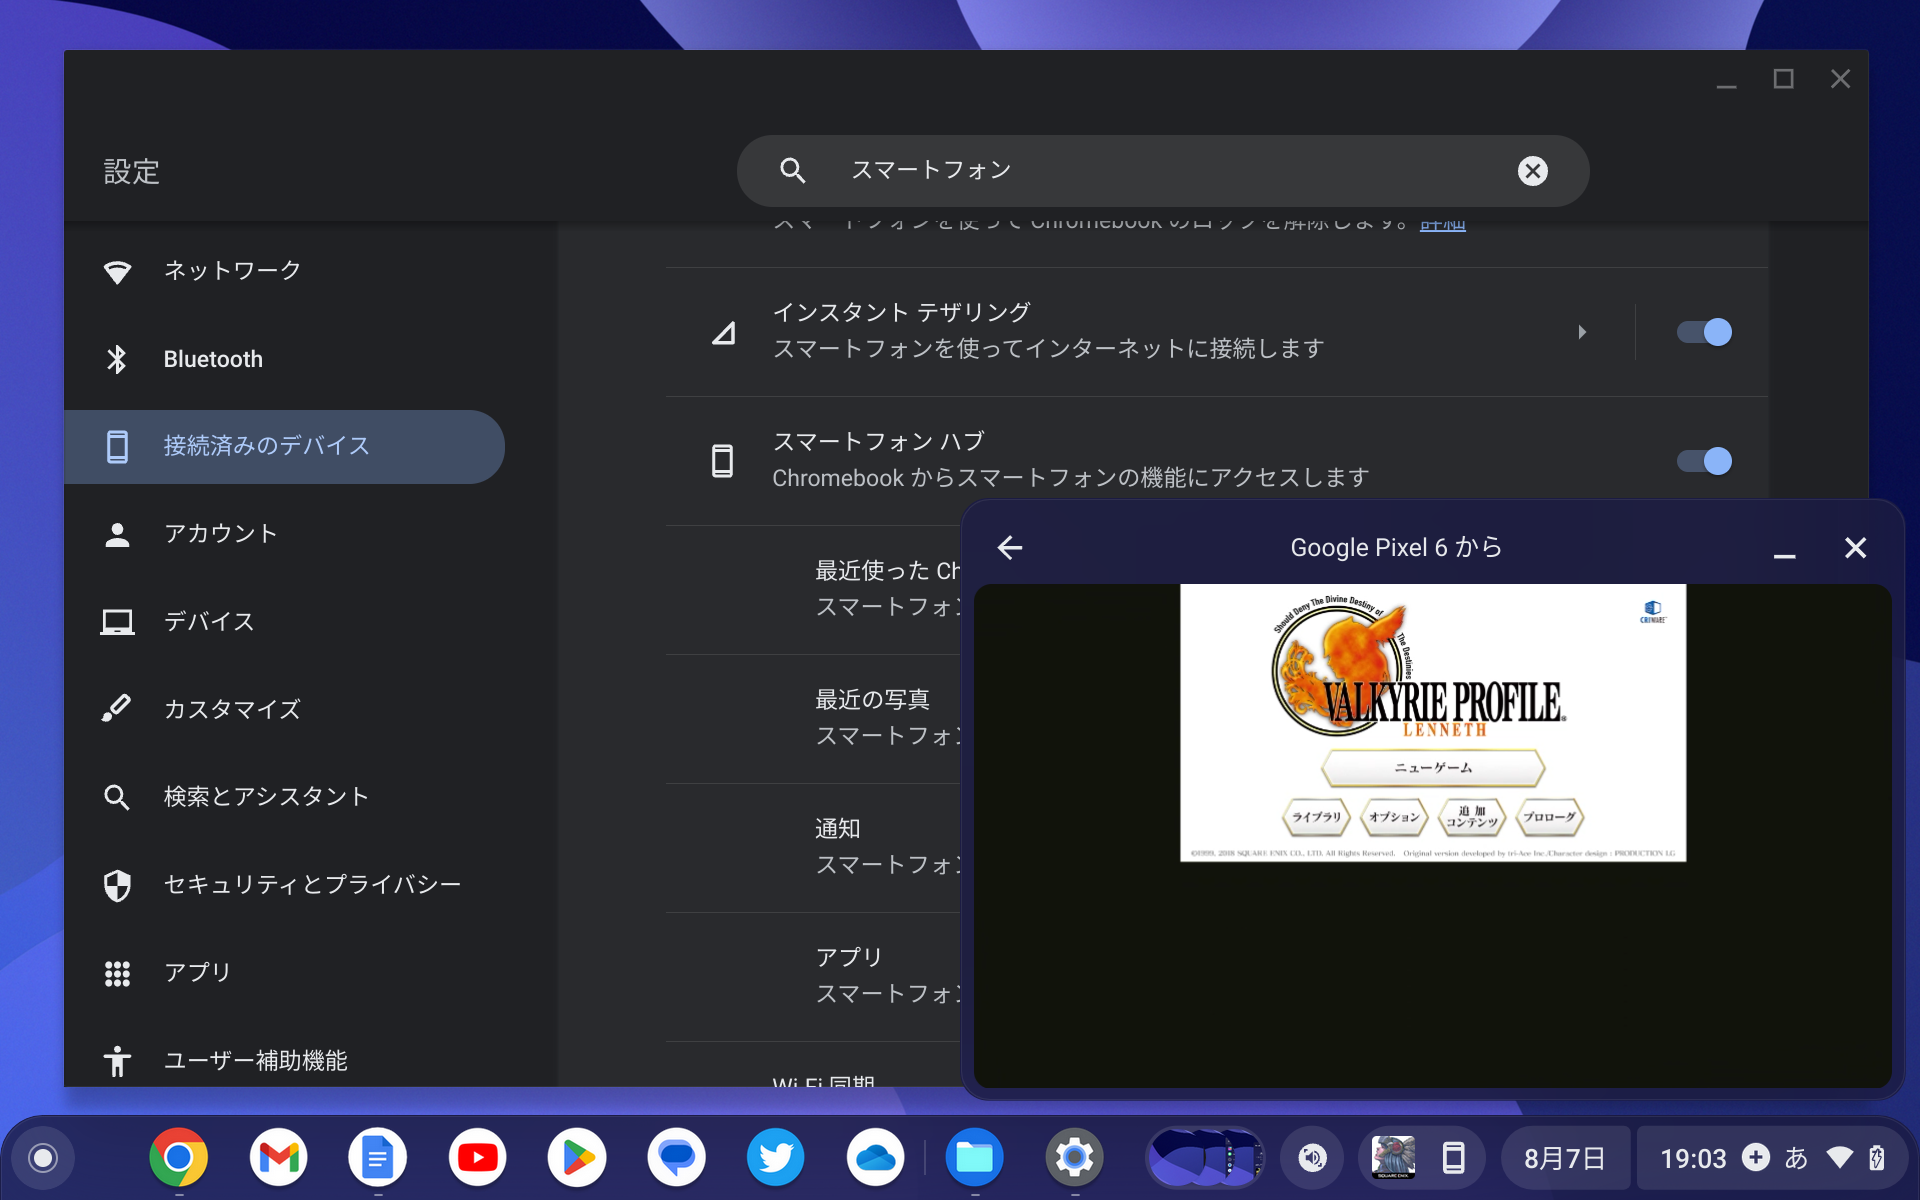Launch Google Play Store from the shelf
This screenshot has width=1920, height=1200.
pos(577,1157)
